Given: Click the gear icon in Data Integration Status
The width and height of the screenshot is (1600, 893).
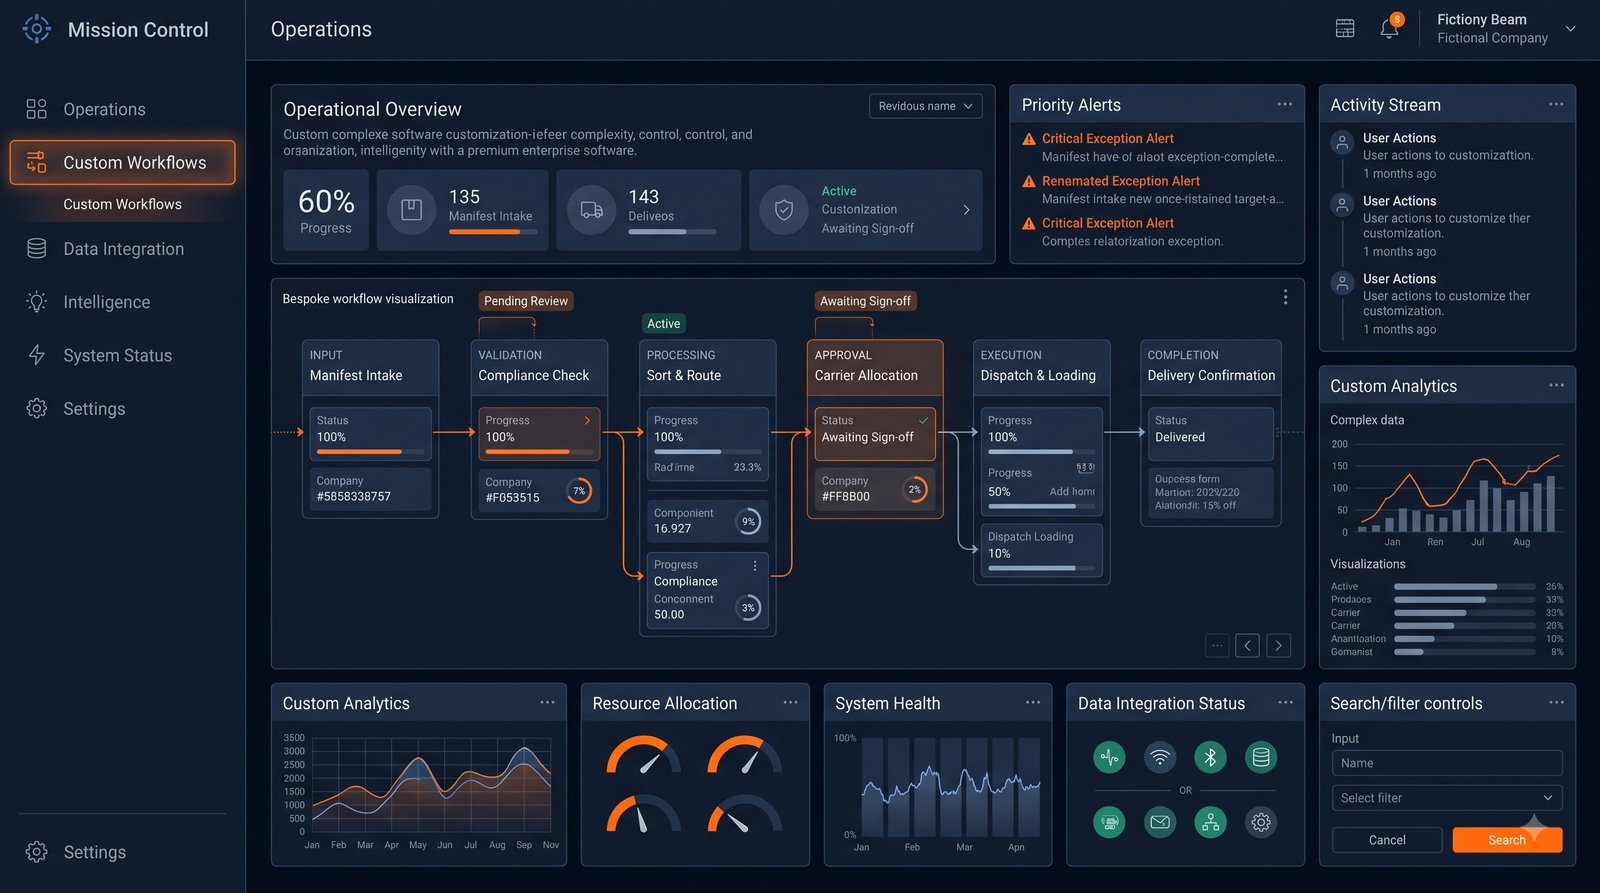Looking at the screenshot, I should (x=1261, y=822).
